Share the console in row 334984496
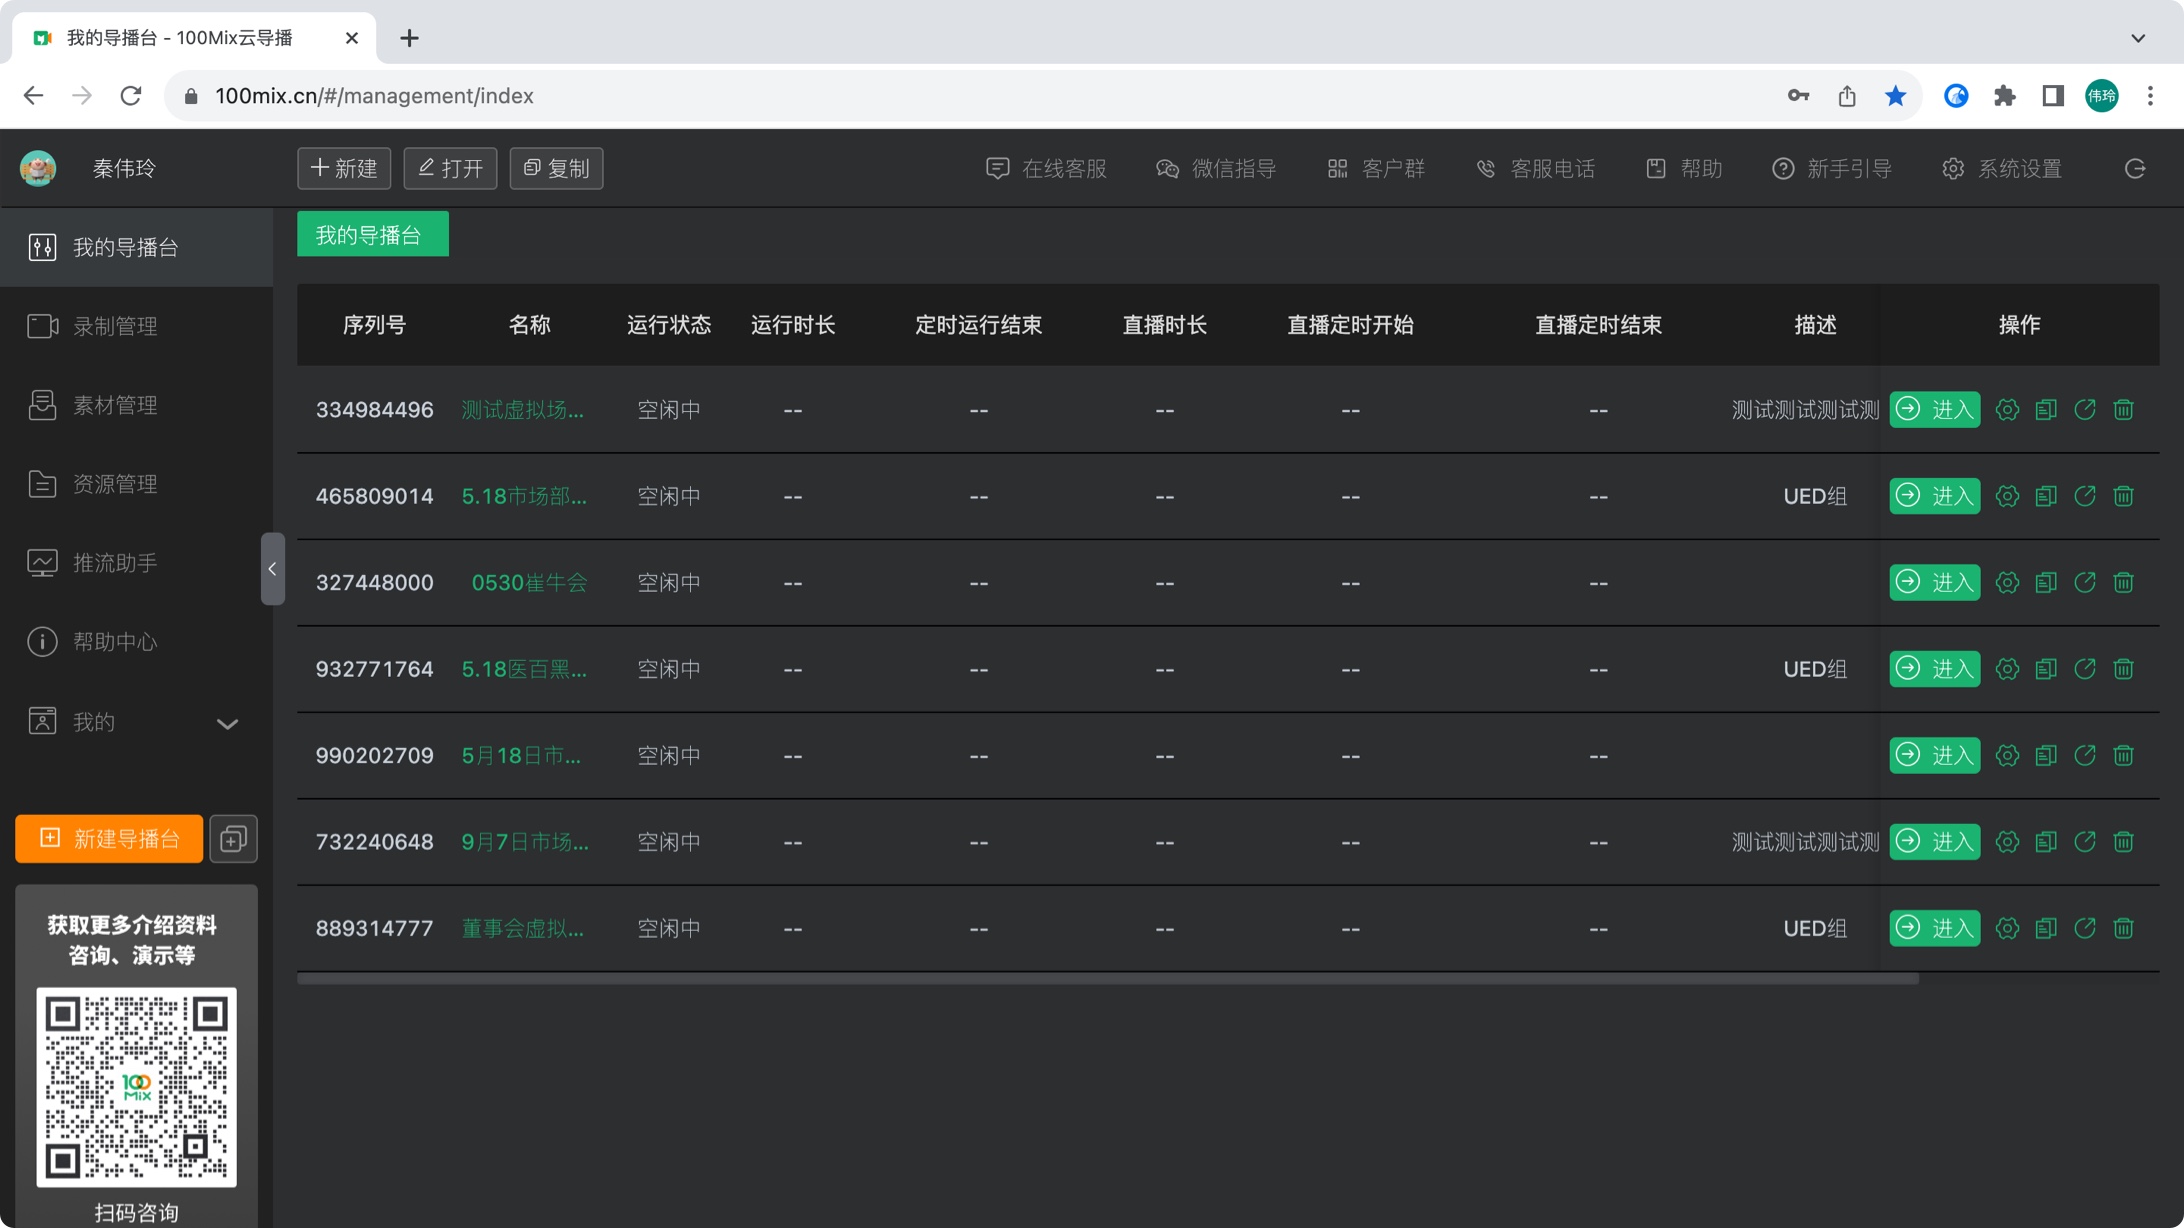Viewport: 2184px width, 1228px height. [2085, 410]
